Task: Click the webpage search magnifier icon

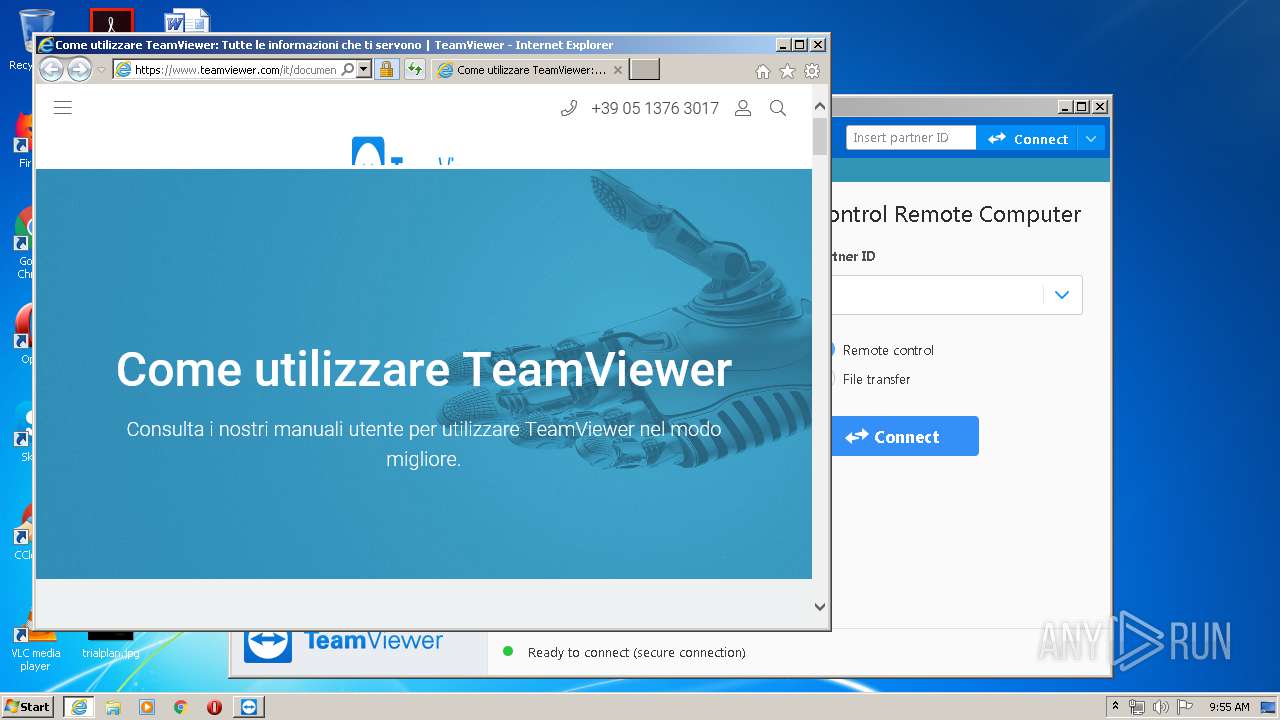Action: (x=778, y=108)
